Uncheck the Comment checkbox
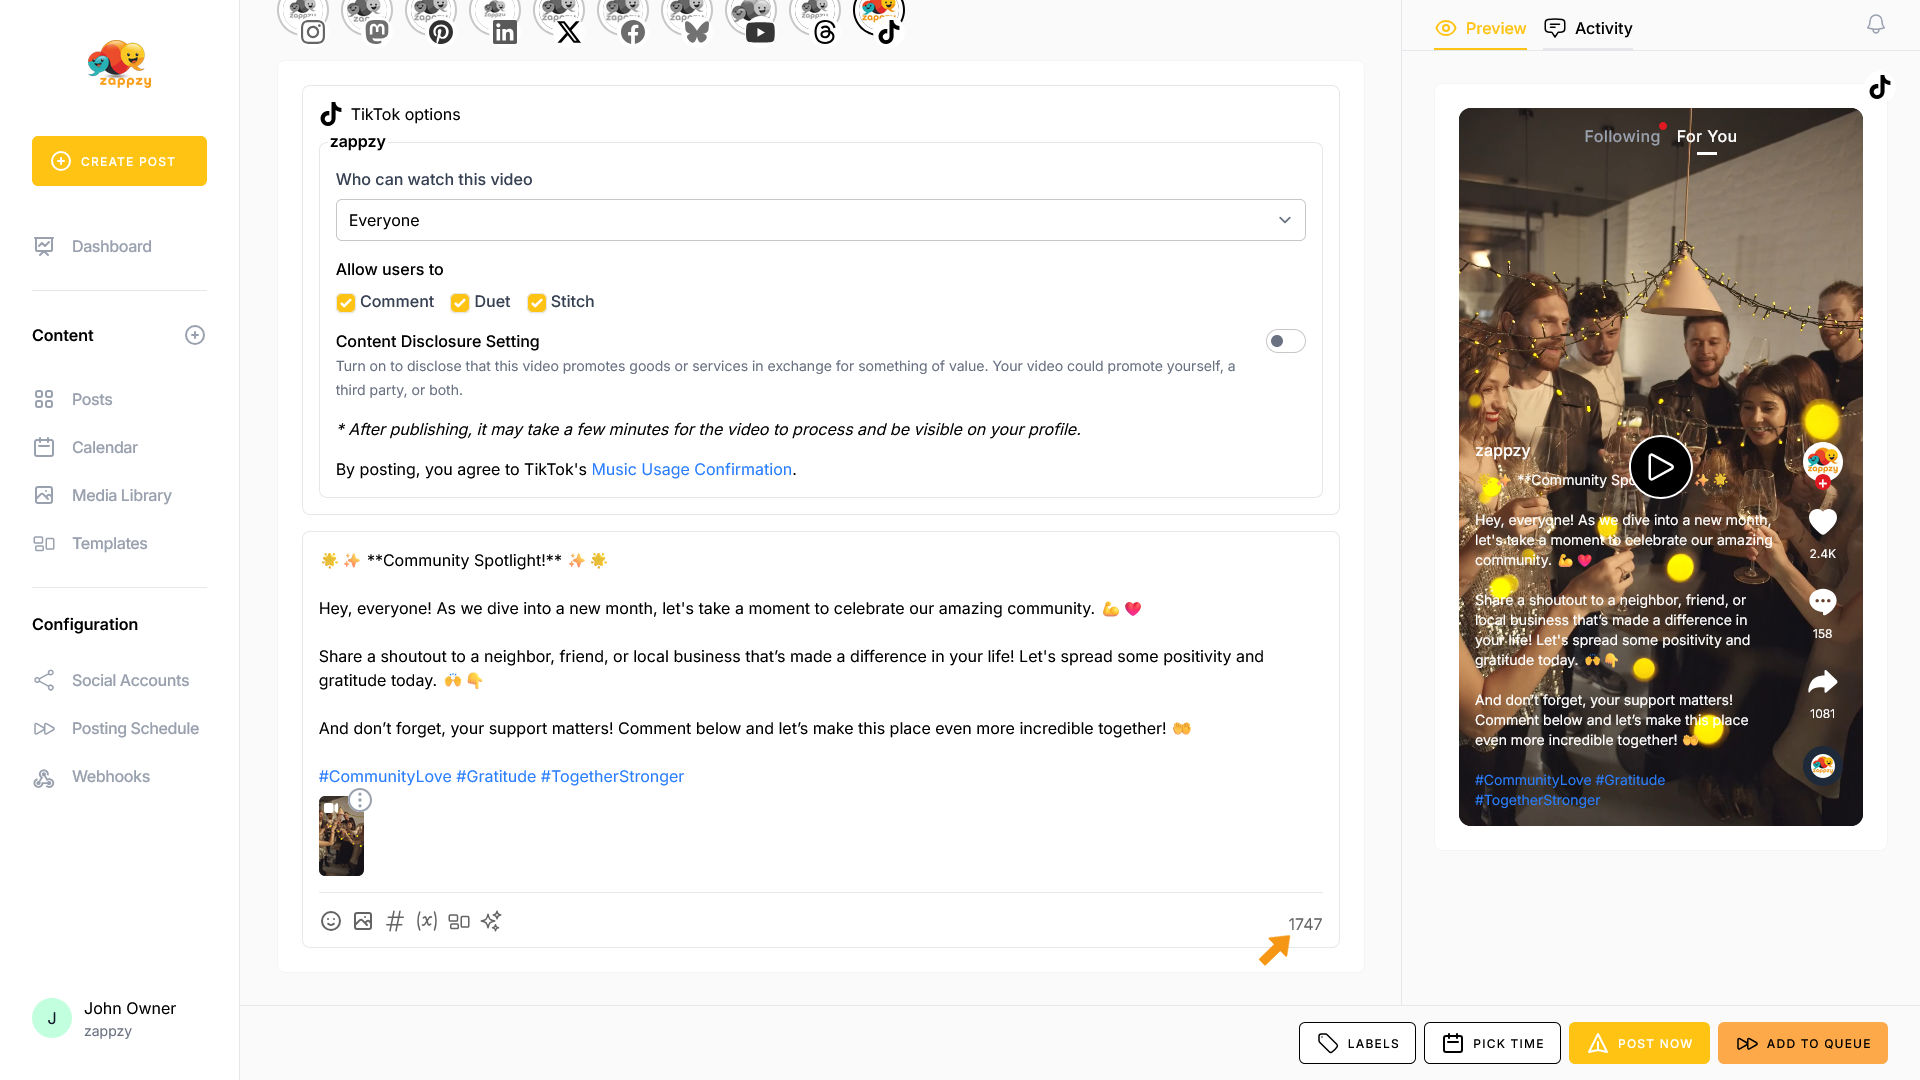Image resolution: width=1920 pixels, height=1080 pixels. [x=346, y=302]
